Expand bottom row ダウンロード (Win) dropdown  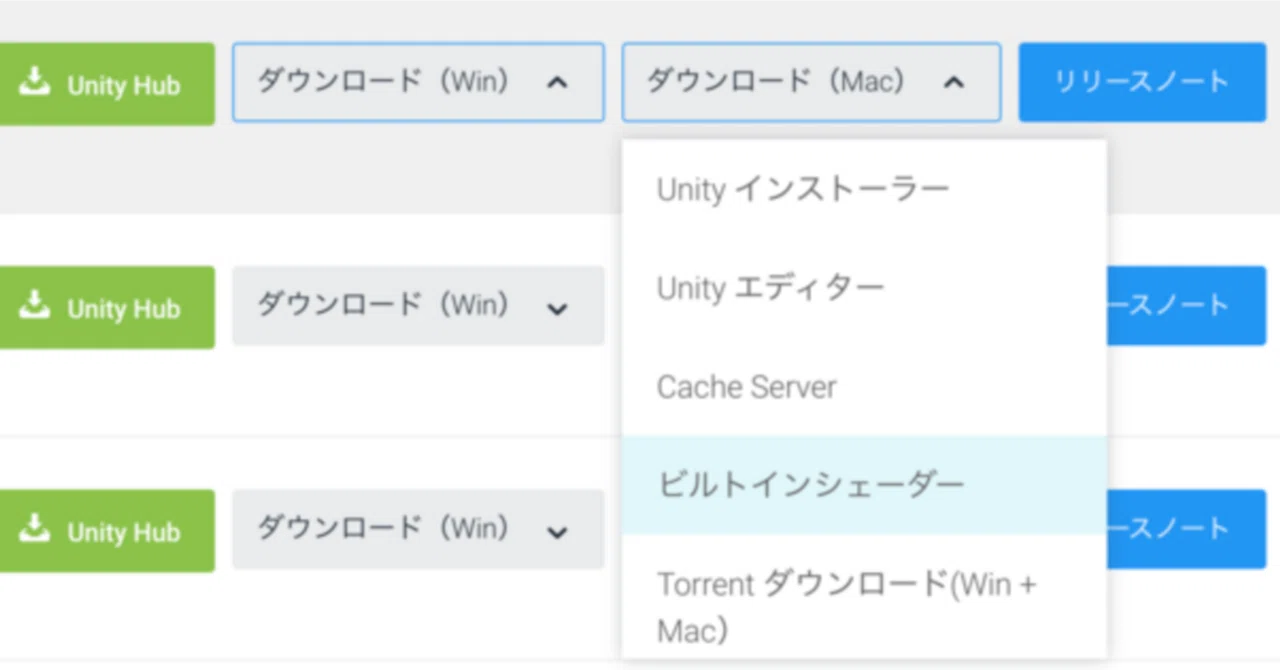[418, 529]
